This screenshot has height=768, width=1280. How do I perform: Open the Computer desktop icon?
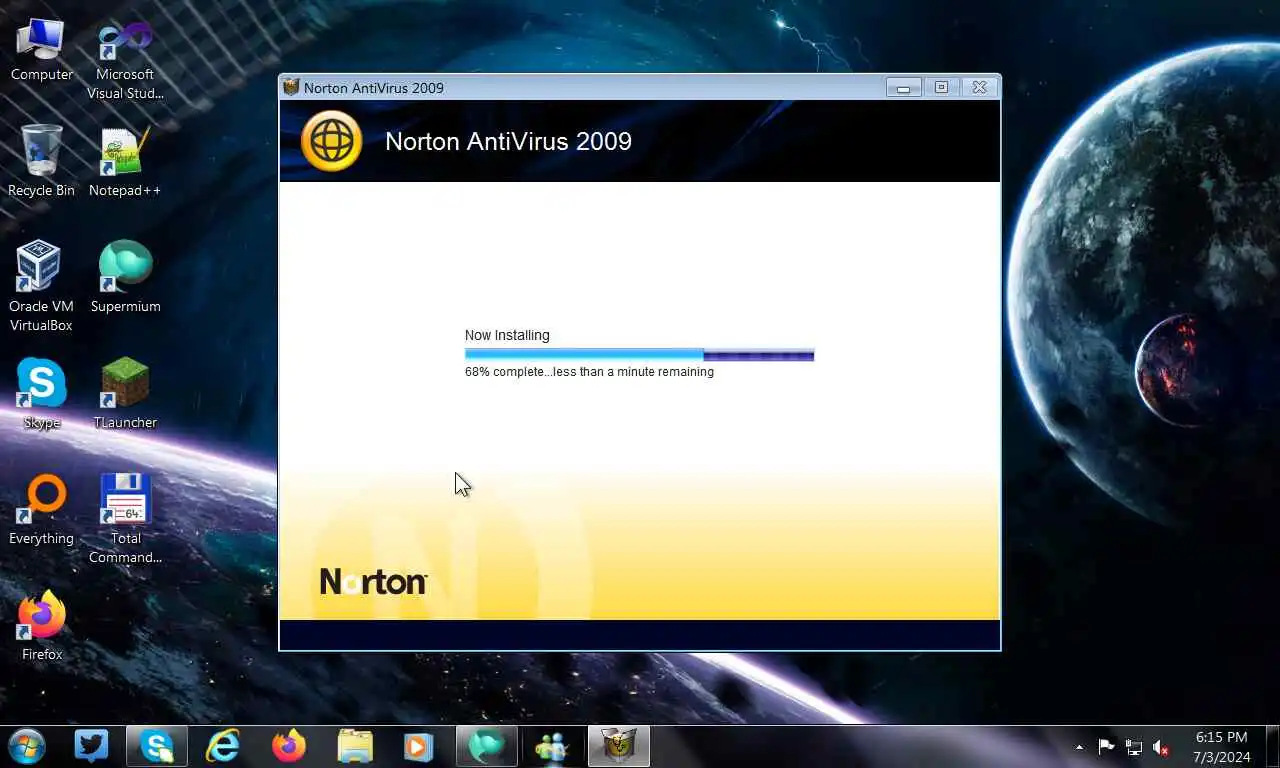[41, 50]
